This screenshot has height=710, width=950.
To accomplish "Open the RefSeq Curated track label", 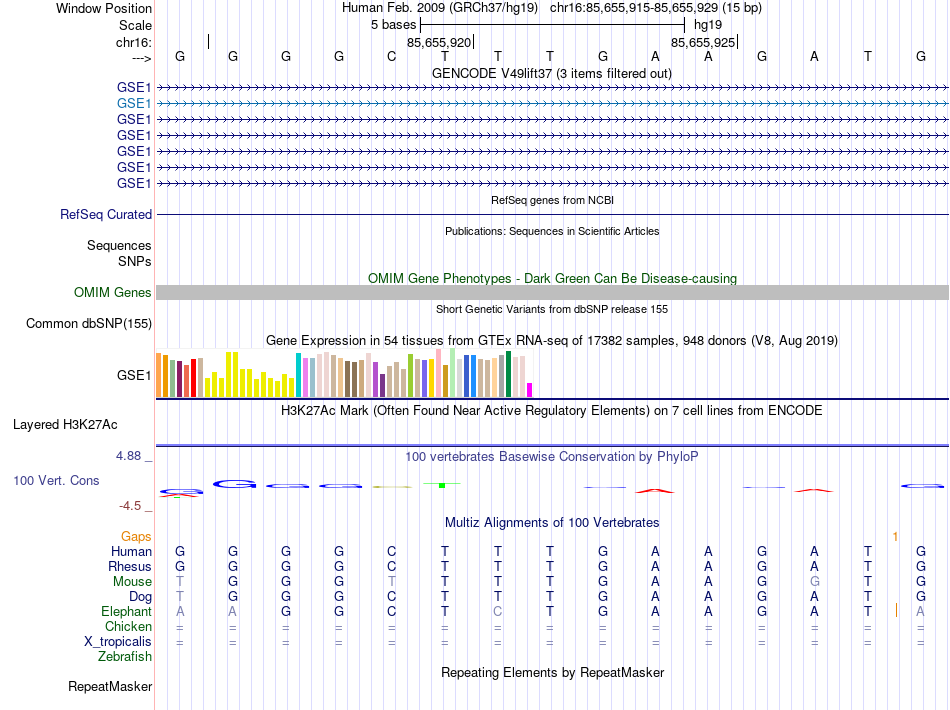I will tap(106, 214).
